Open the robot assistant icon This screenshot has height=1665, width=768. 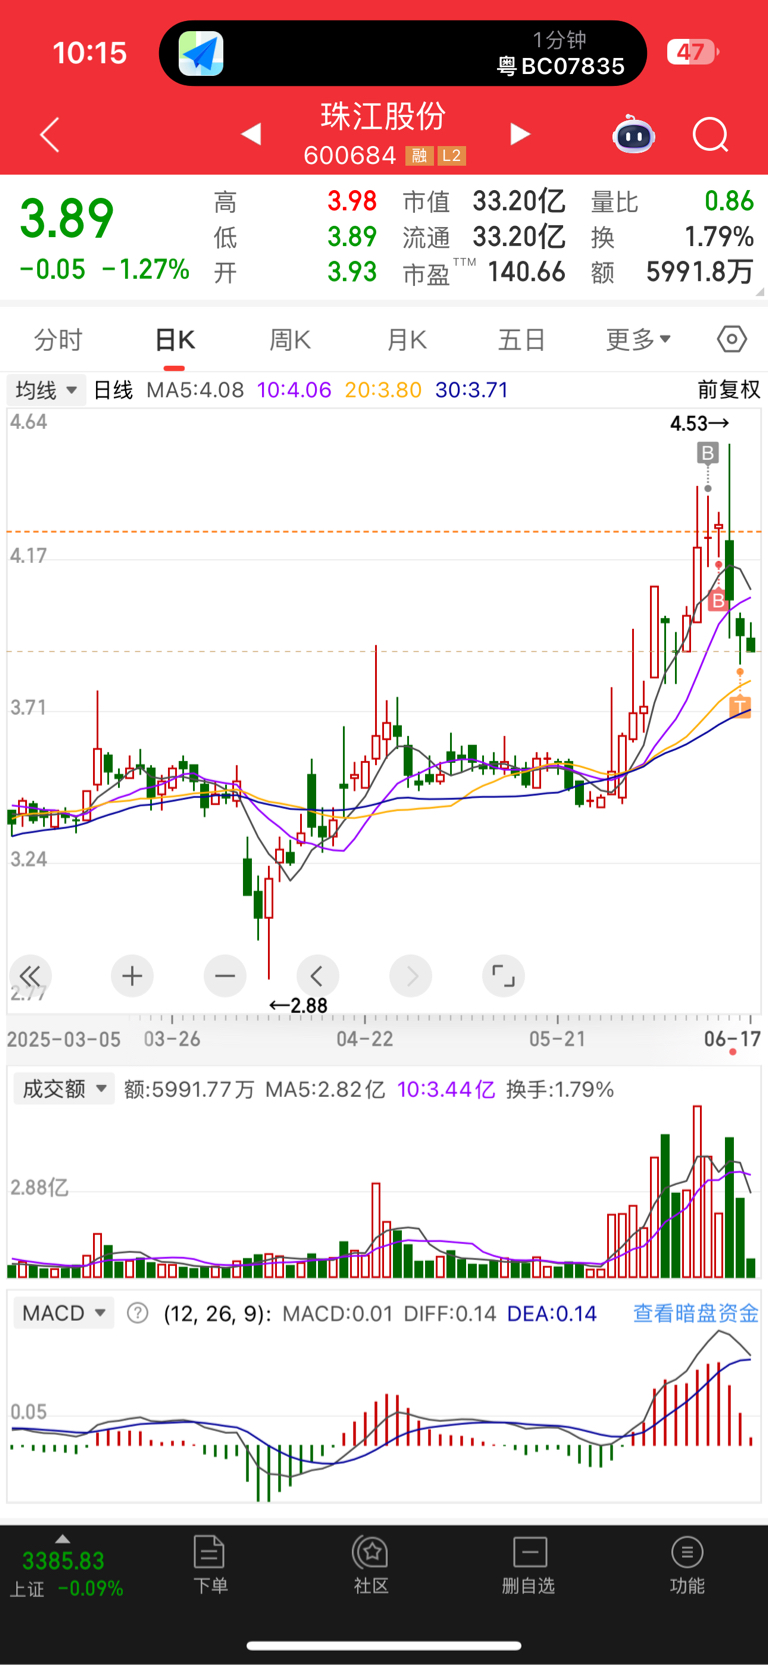point(633,134)
